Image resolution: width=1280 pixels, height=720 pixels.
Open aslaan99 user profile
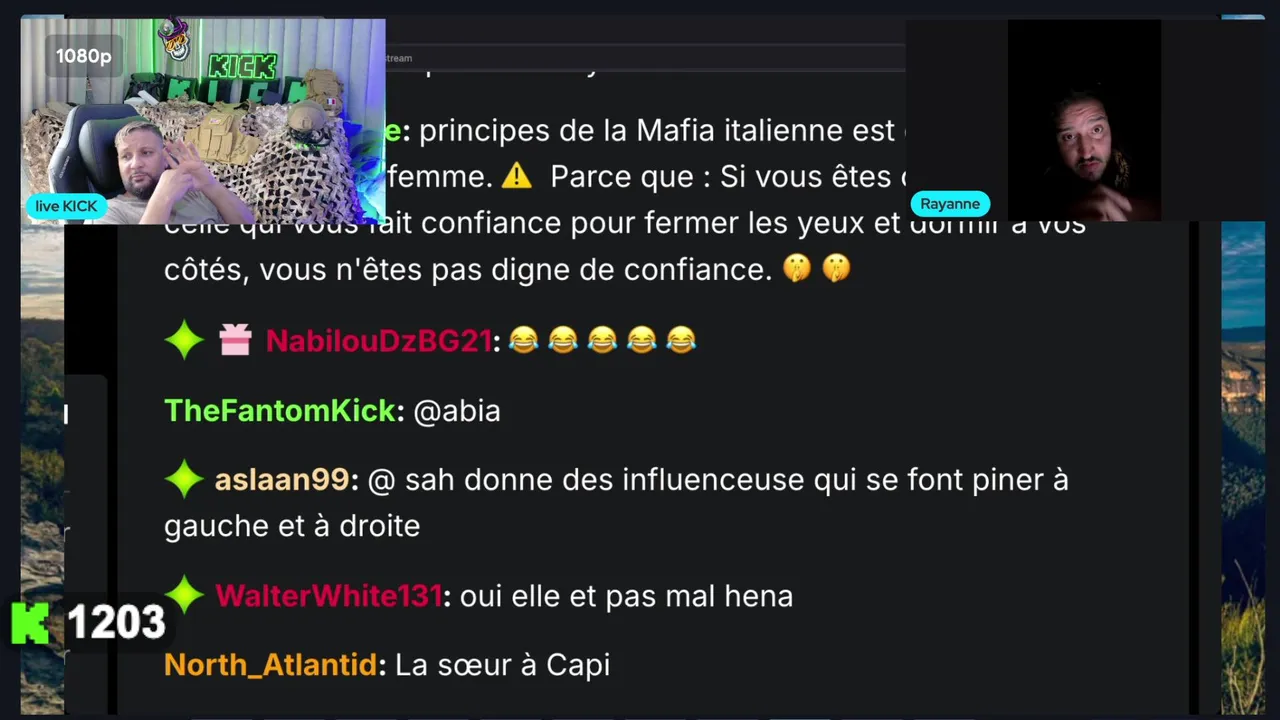click(282, 480)
